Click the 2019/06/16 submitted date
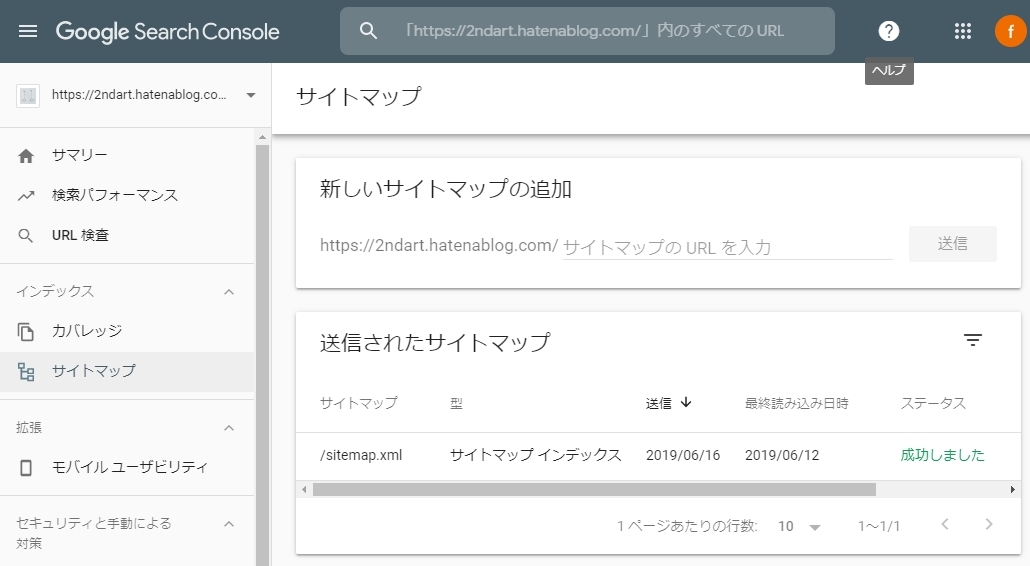1030x566 pixels. click(683, 455)
